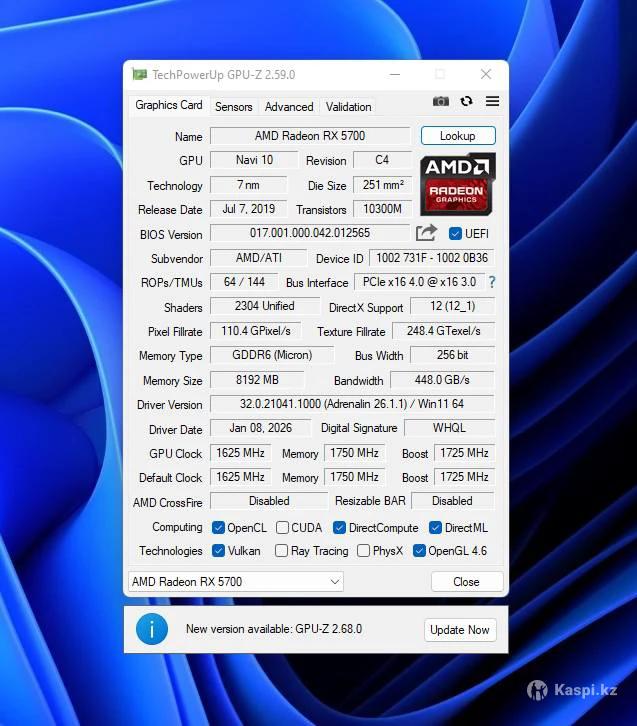The image size is (637, 726).
Task: Open the hamburger menu icon
Action: [x=492, y=102]
